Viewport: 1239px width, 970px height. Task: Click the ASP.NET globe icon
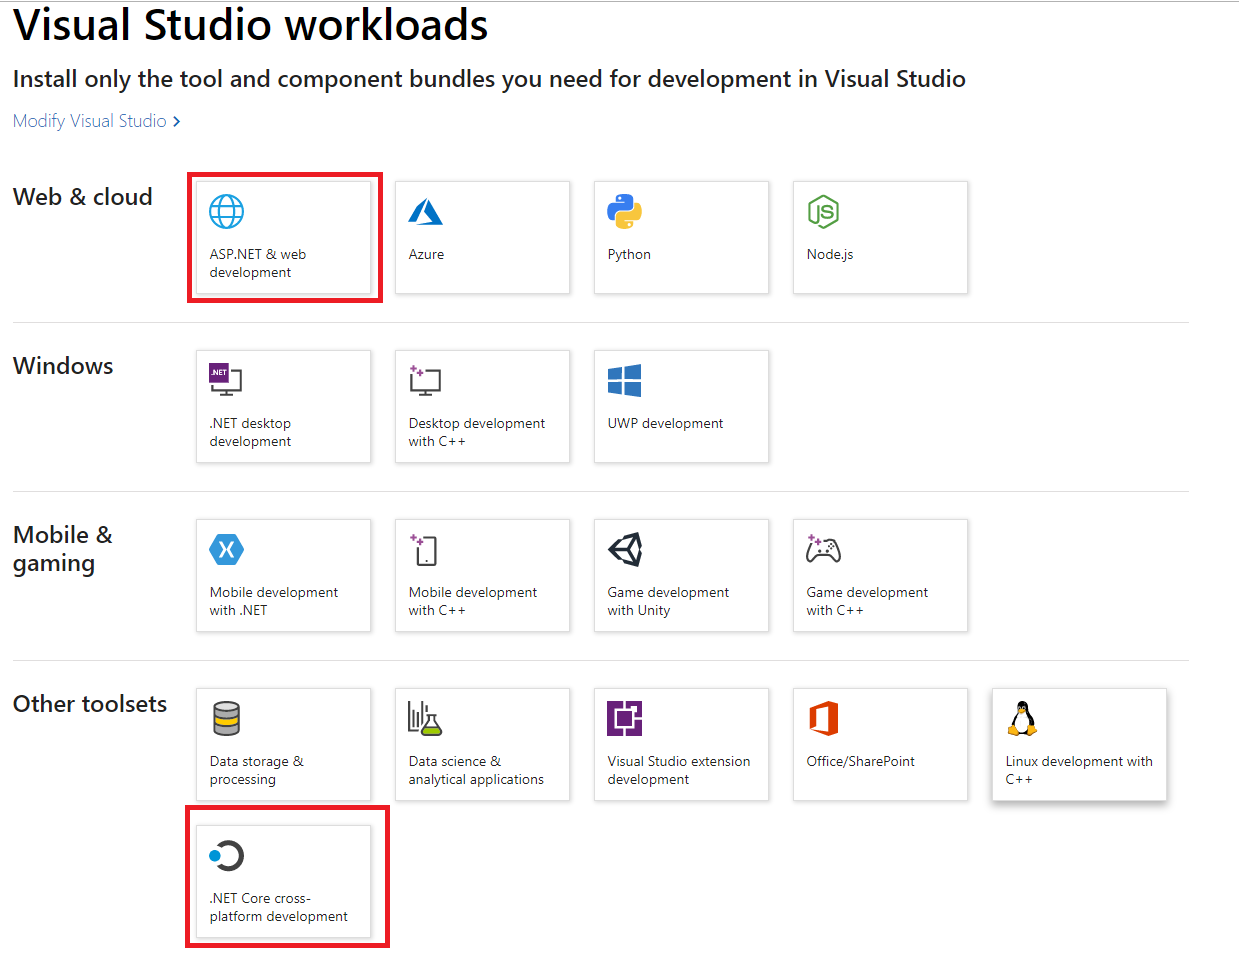[226, 212]
